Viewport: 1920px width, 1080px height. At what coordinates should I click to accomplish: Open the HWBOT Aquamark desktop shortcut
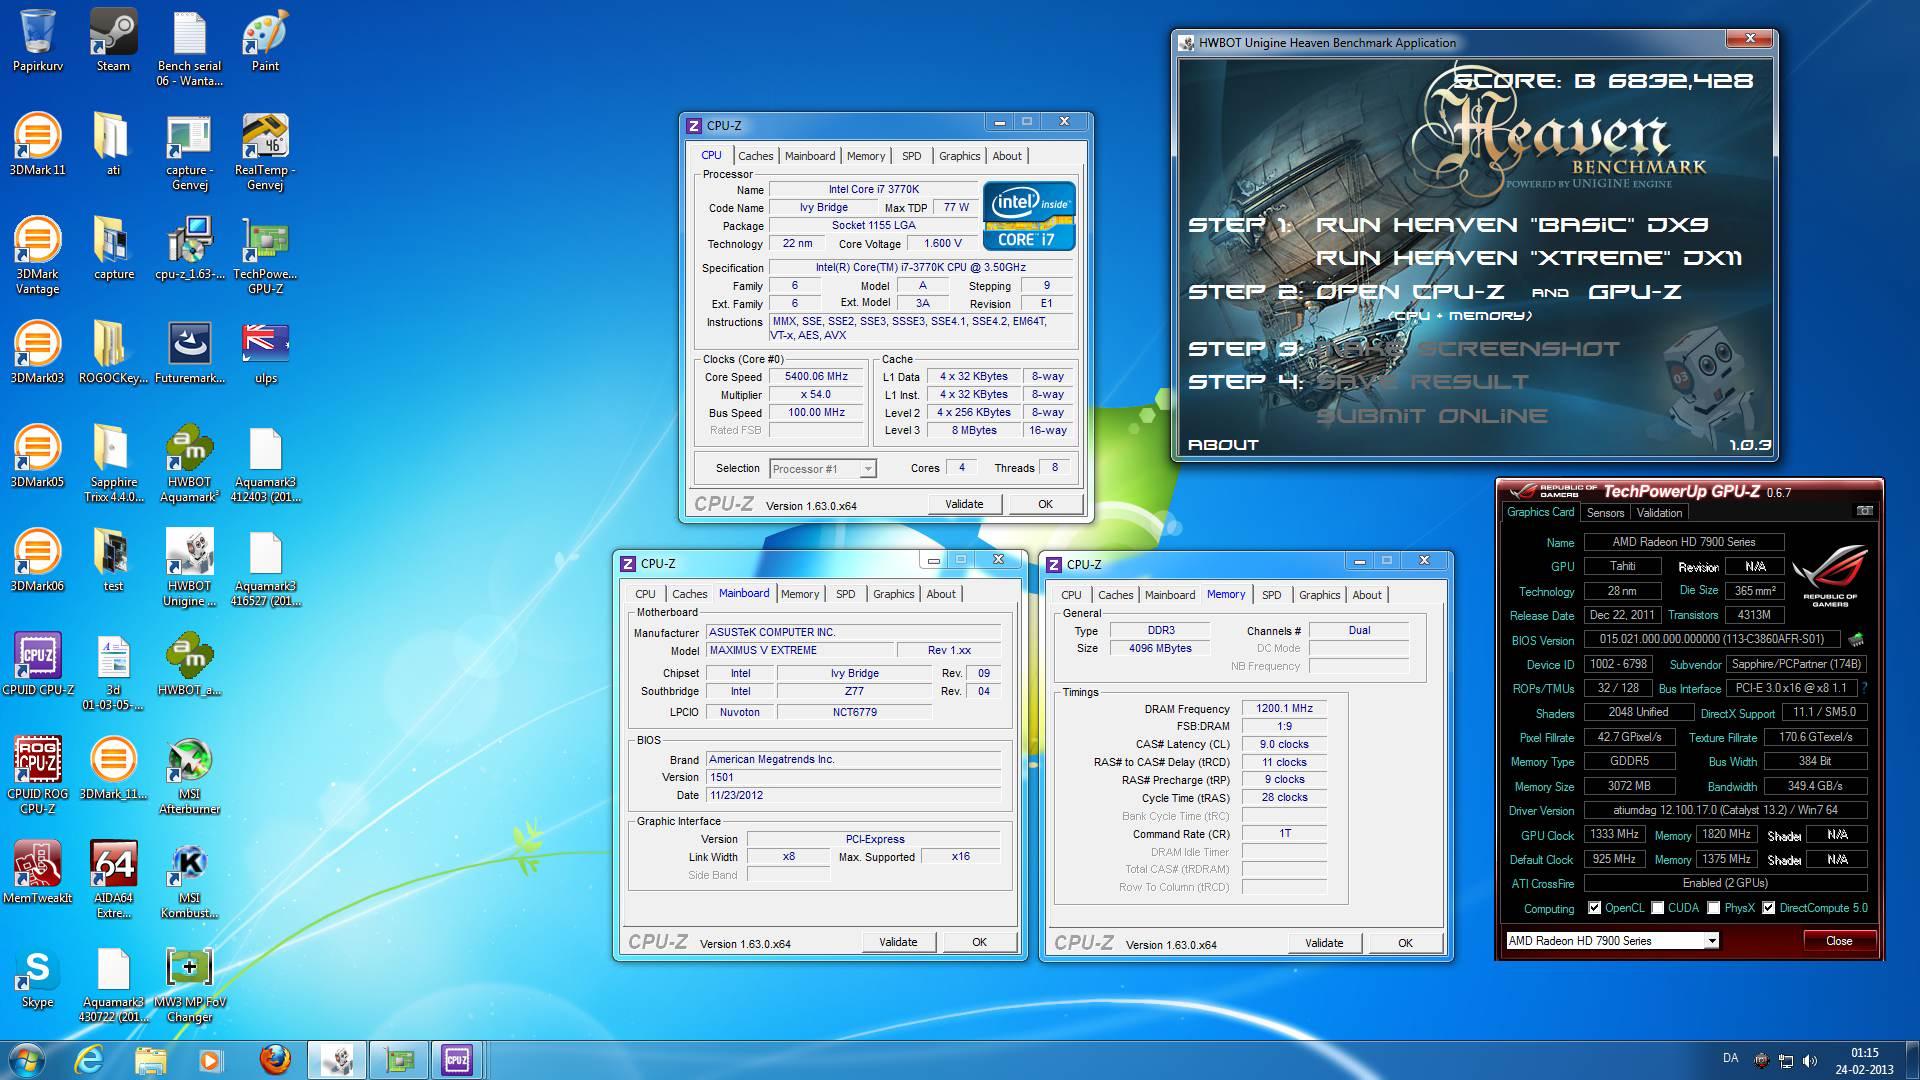pyautogui.click(x=189, y=464)
